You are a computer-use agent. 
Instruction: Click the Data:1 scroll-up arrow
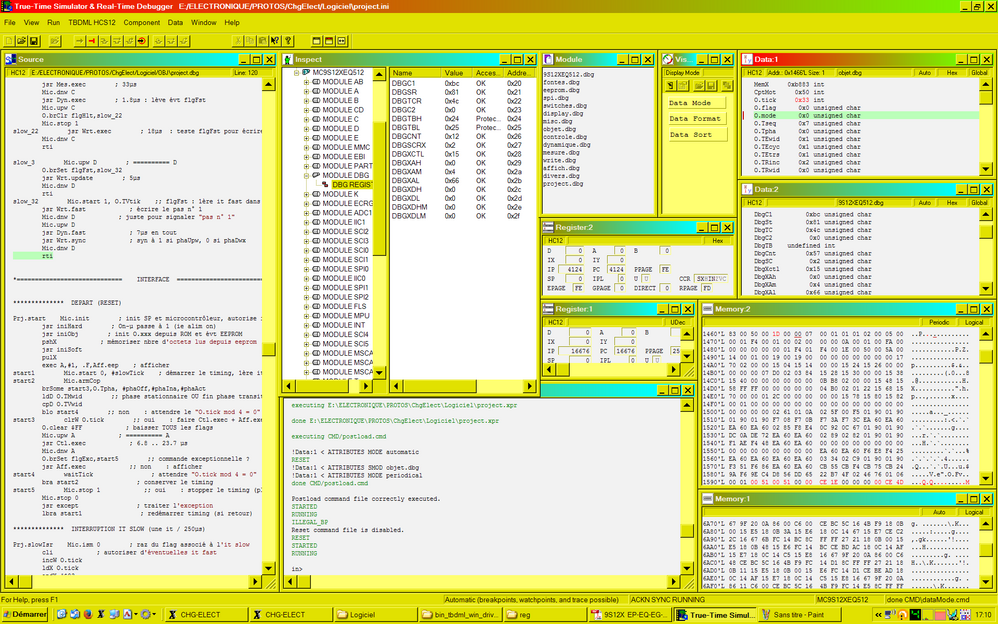pos(985,85)
